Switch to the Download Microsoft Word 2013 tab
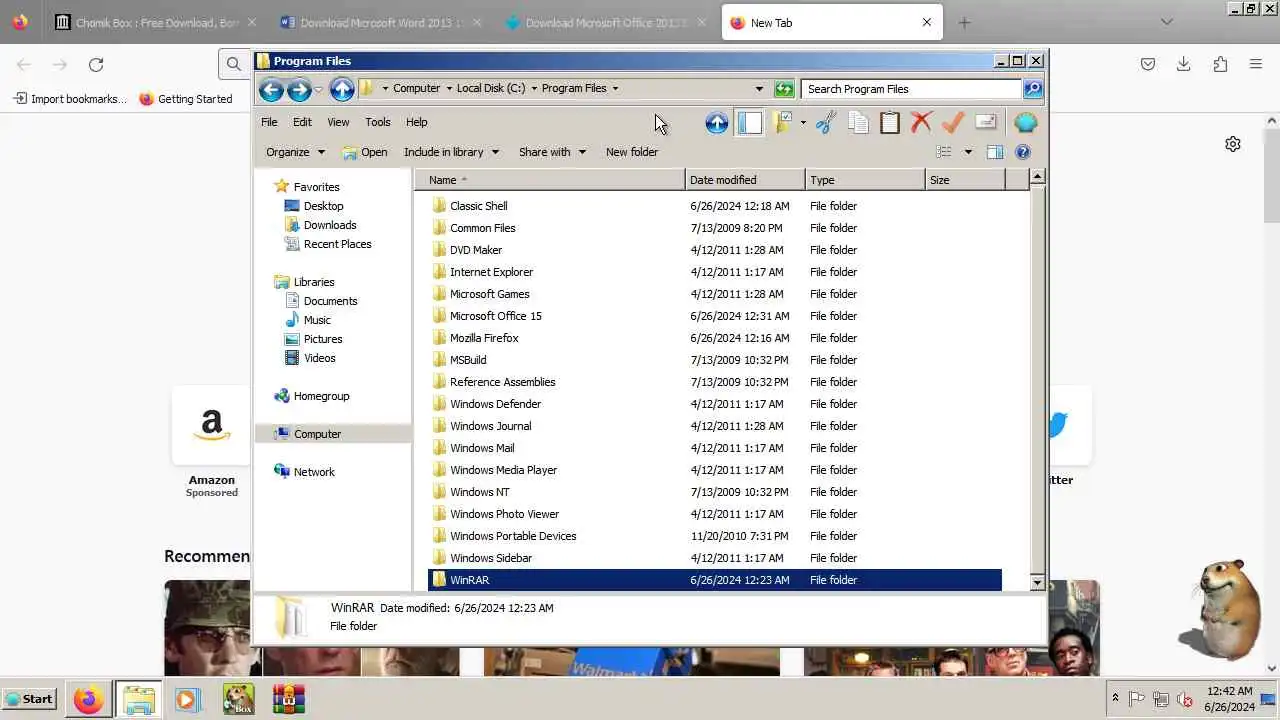Screen dimensions: 1280x720 point(379,22)
